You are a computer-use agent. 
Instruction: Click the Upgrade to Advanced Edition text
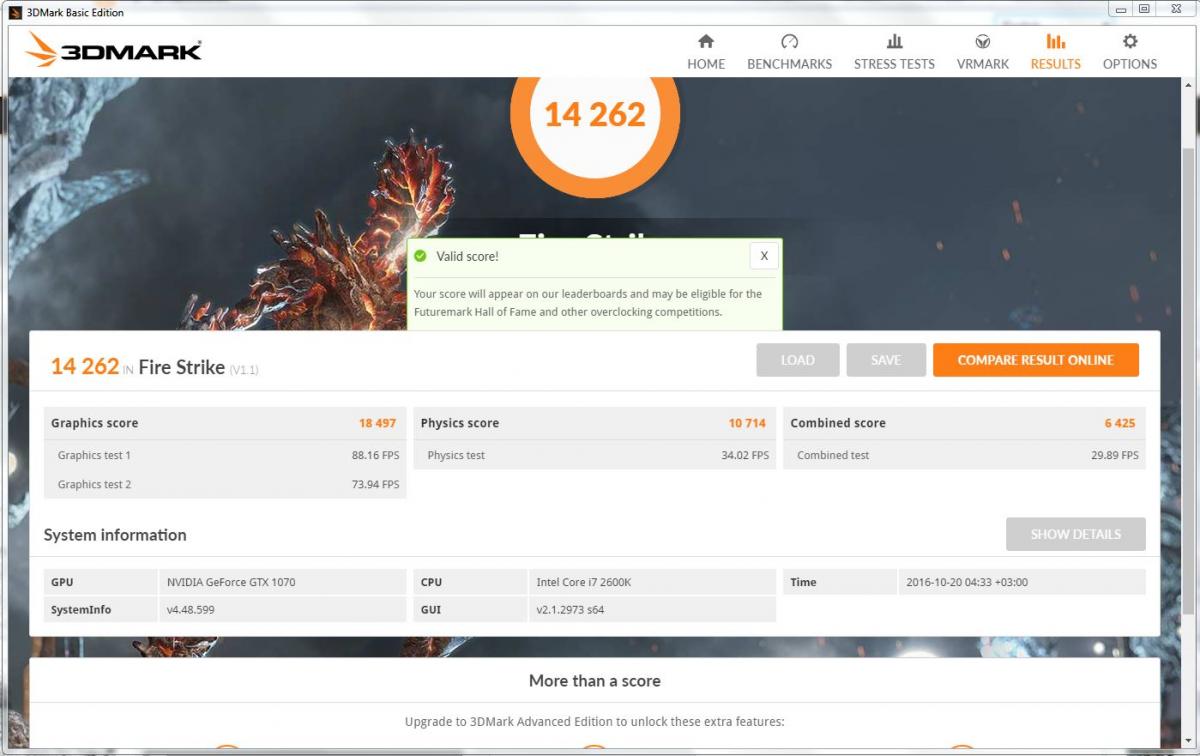595,721
